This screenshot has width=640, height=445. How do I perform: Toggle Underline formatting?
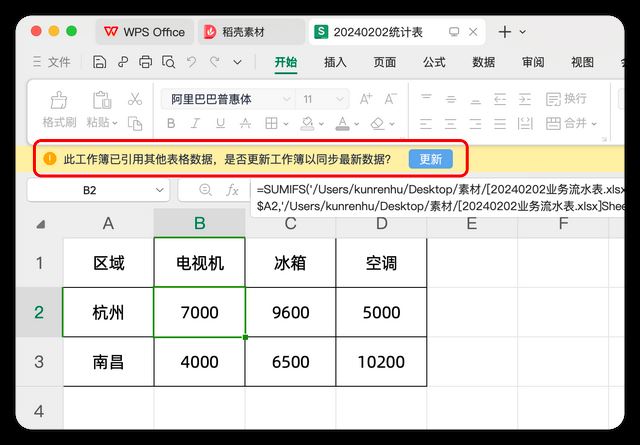[x=220, y=123]
